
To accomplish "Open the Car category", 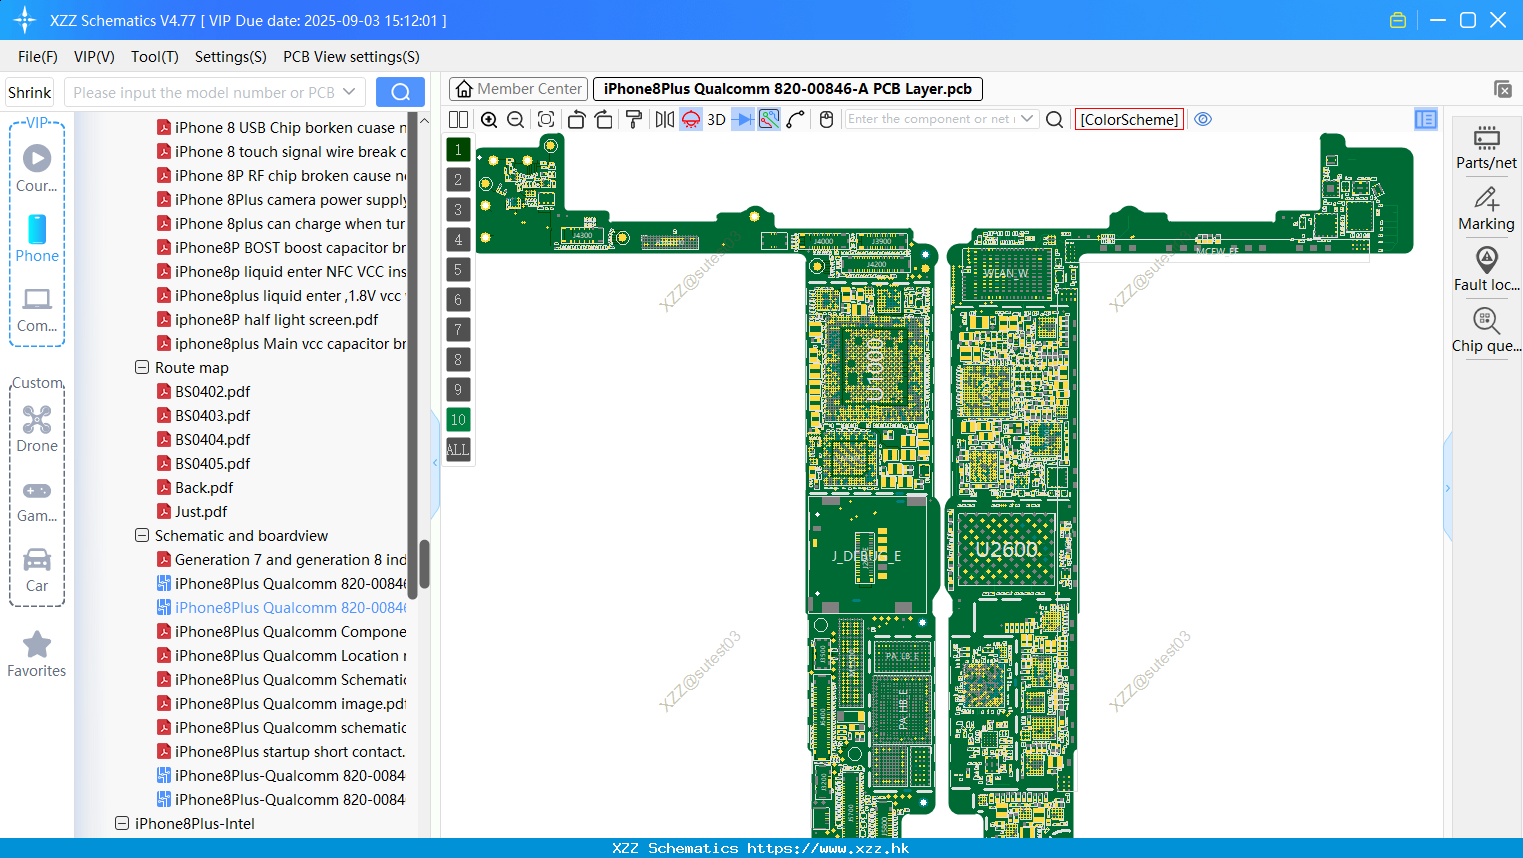I will coord(37,569).
